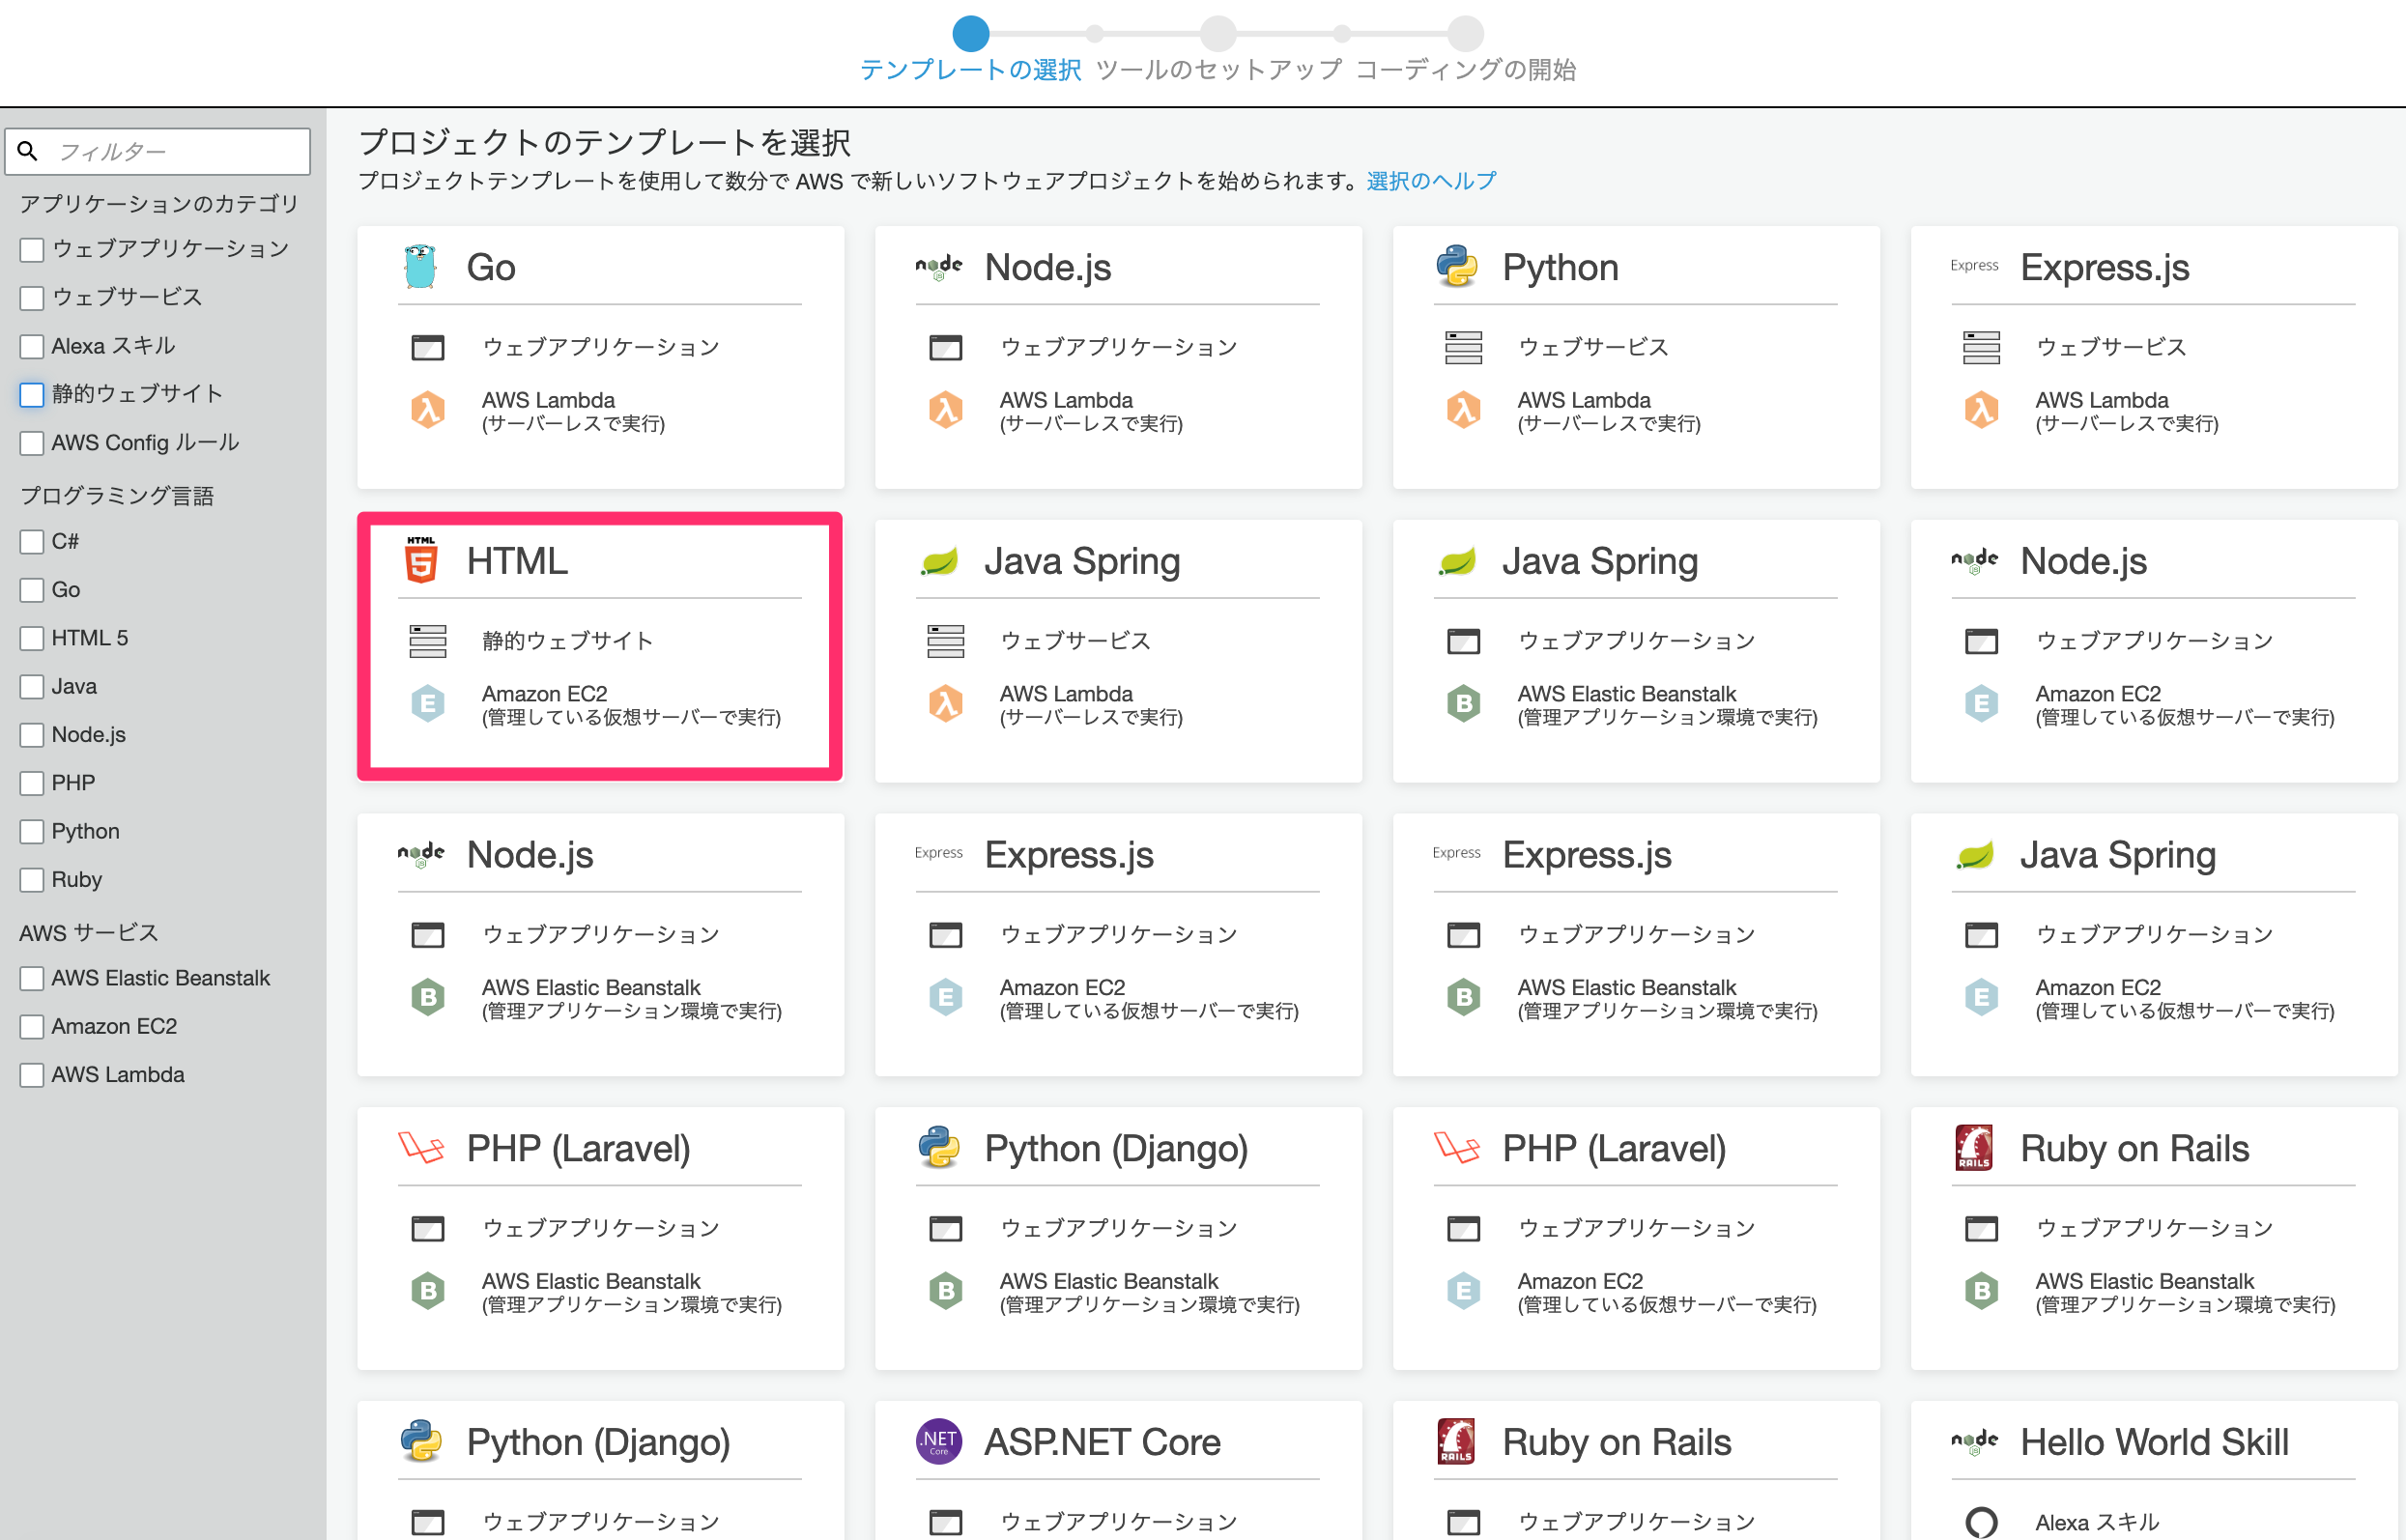Click the Python (Django) Beanstalk card logo
The height and width of the screenshot is (1540, 2406).
[x=939, y=1148]
